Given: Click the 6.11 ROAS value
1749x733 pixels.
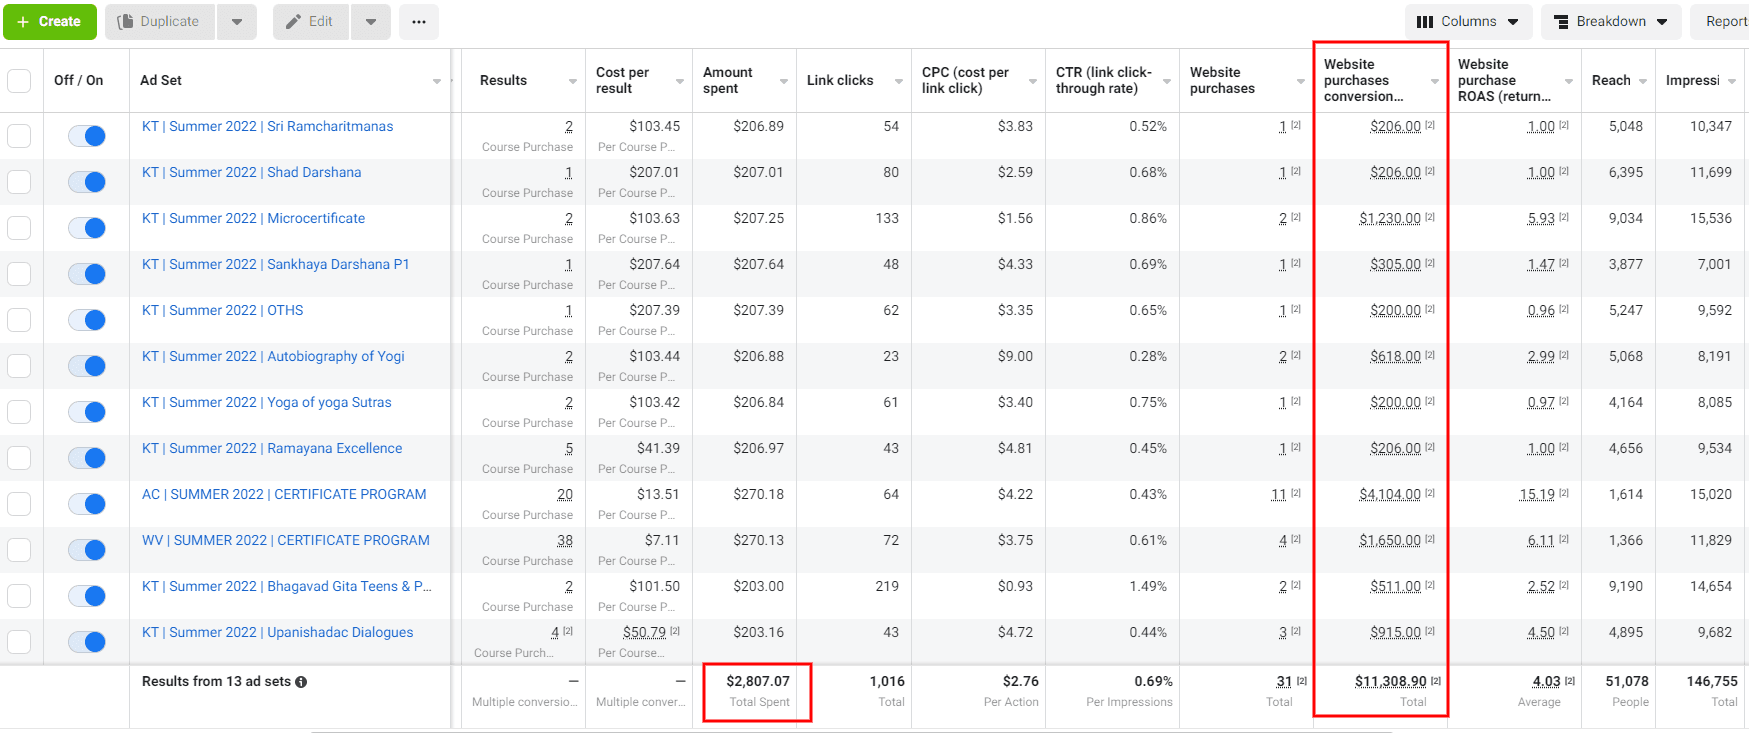Looking at the screenshot, I should (x=1541, y=540).
